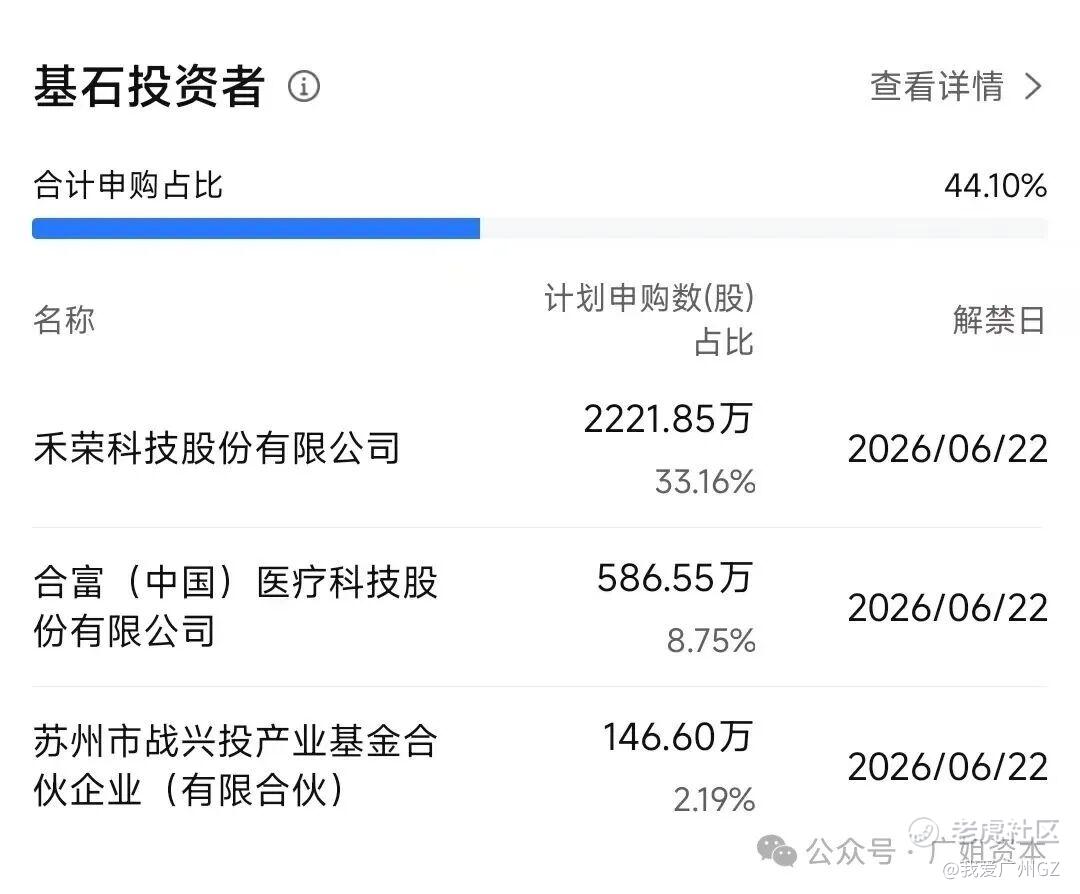The image size is (1080, 894).
Task: Click the 老虎社区 watermark logo
Action: point(927,831)
